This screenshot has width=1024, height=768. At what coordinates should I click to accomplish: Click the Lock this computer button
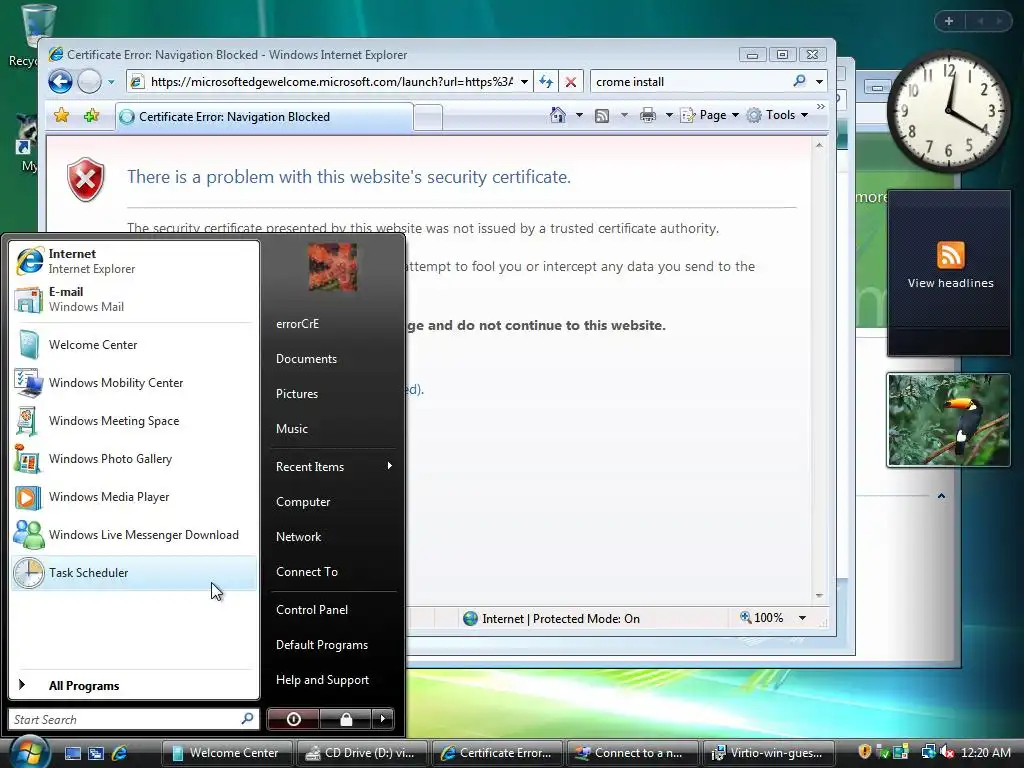(346, 719)
